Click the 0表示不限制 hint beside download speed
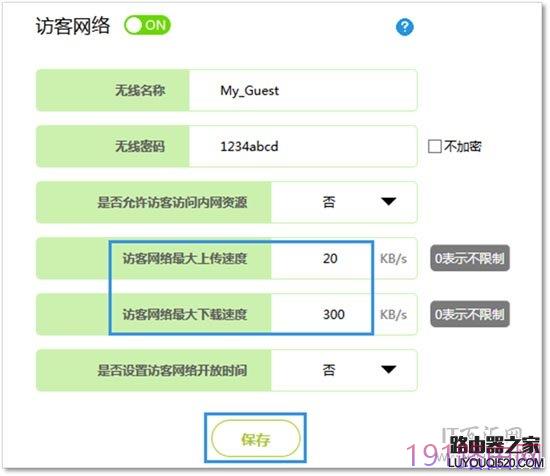Image resolution: width=550 pixels, height=476 pixels. tap(470, 314)
